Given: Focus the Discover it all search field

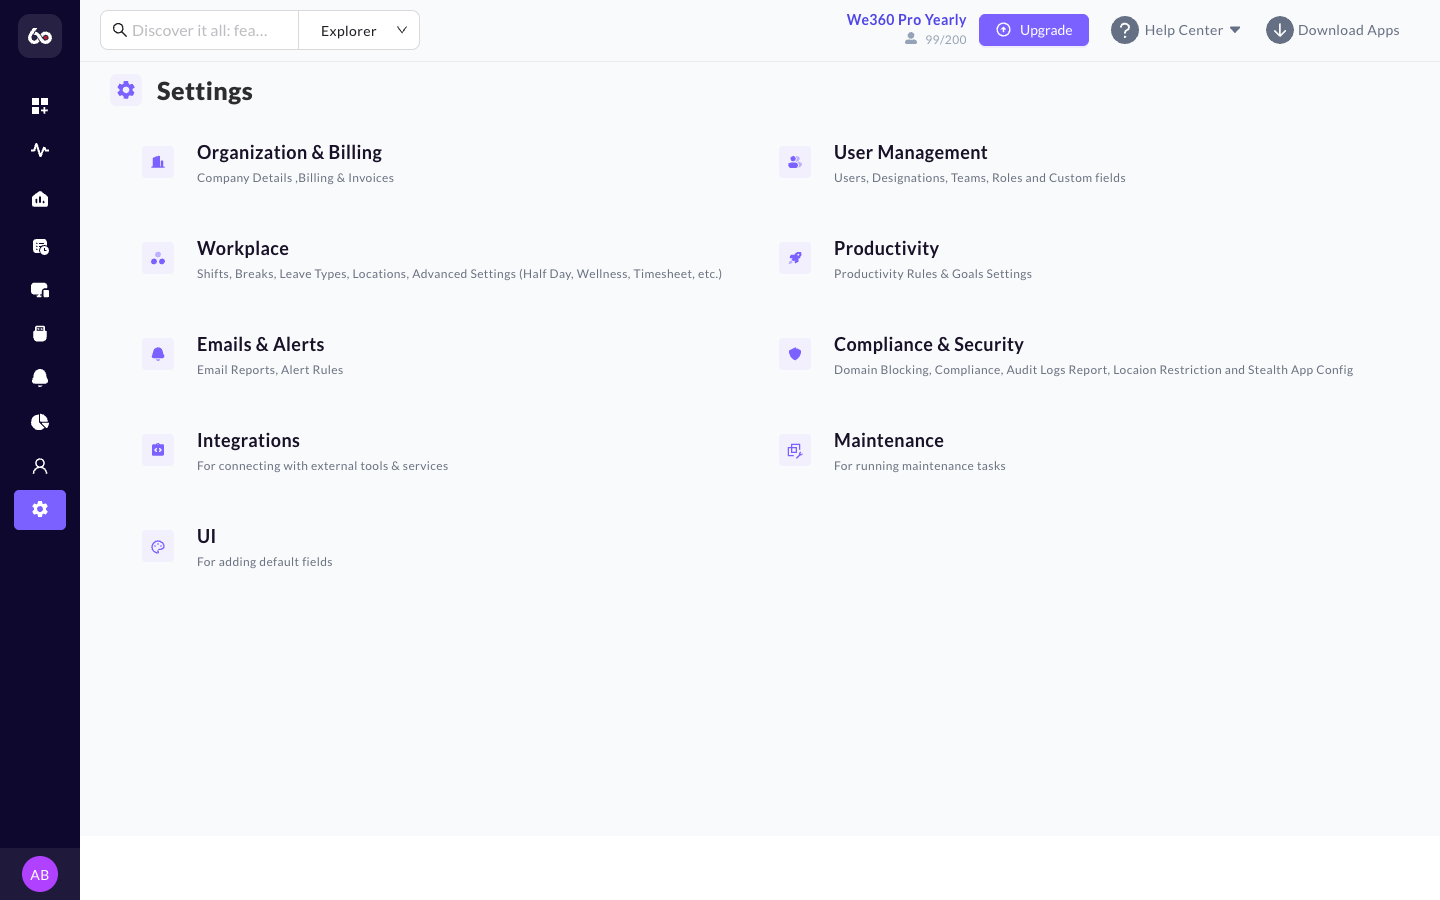Looking at the screenshot, I should tap(200, 30).
